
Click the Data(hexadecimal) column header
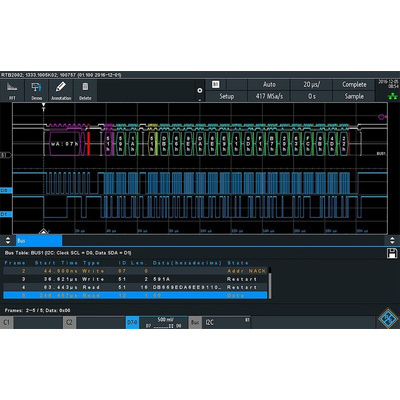click(187, 263)
